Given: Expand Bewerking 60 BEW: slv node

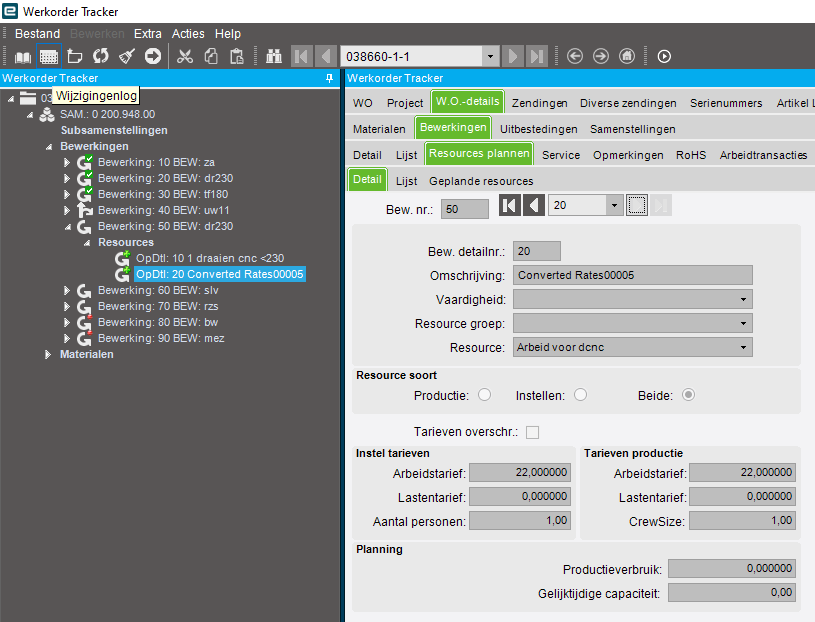Looking at the screenshot, I should pos(68,290).
